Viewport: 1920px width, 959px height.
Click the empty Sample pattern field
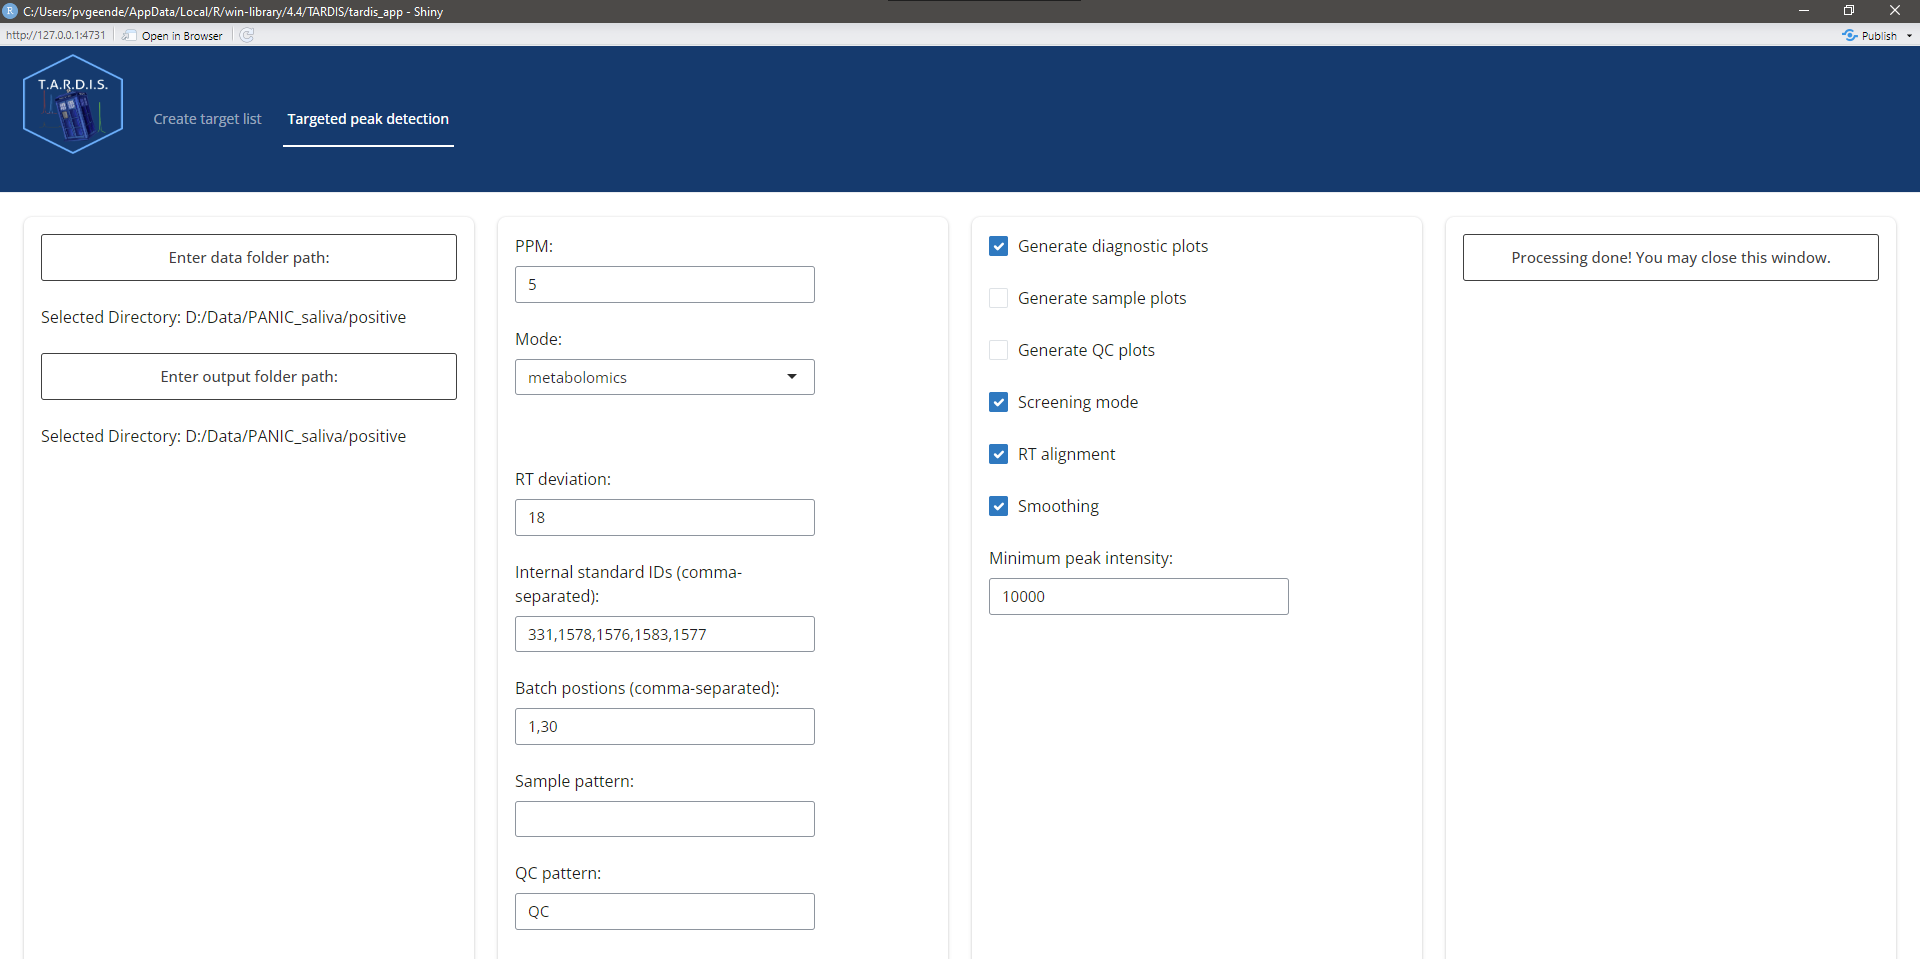point(664,819)
